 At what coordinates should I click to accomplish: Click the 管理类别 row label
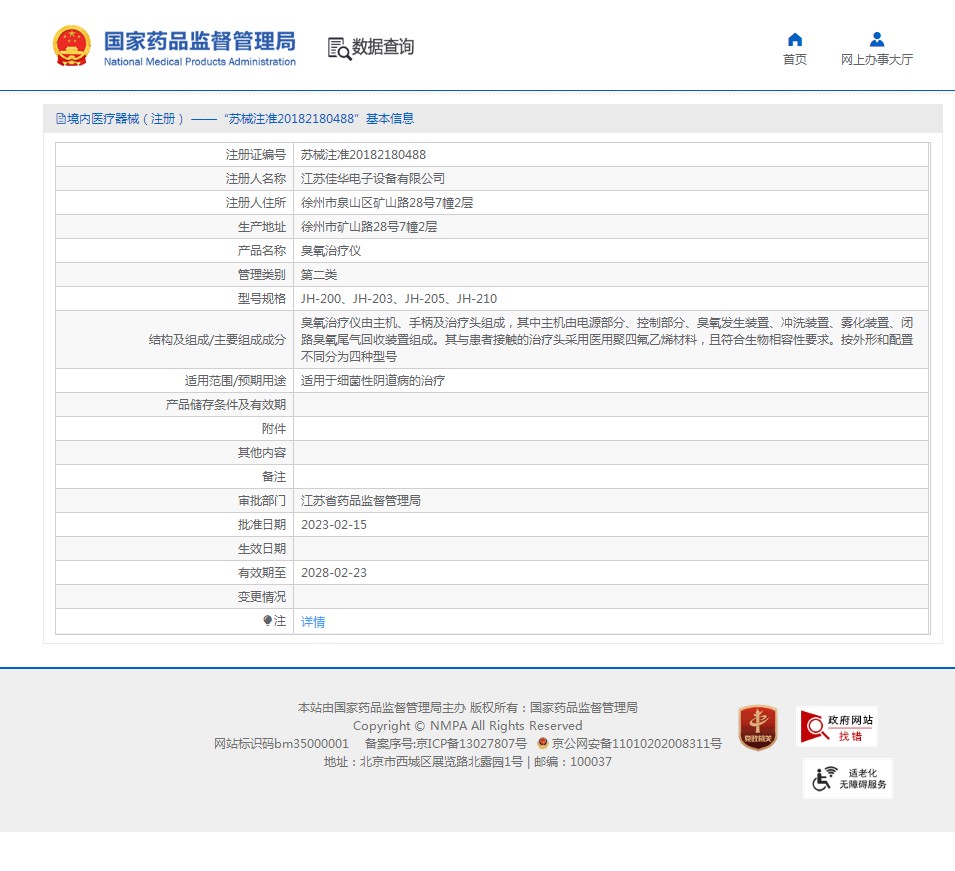pyautogui.click(x=262, y=275)
